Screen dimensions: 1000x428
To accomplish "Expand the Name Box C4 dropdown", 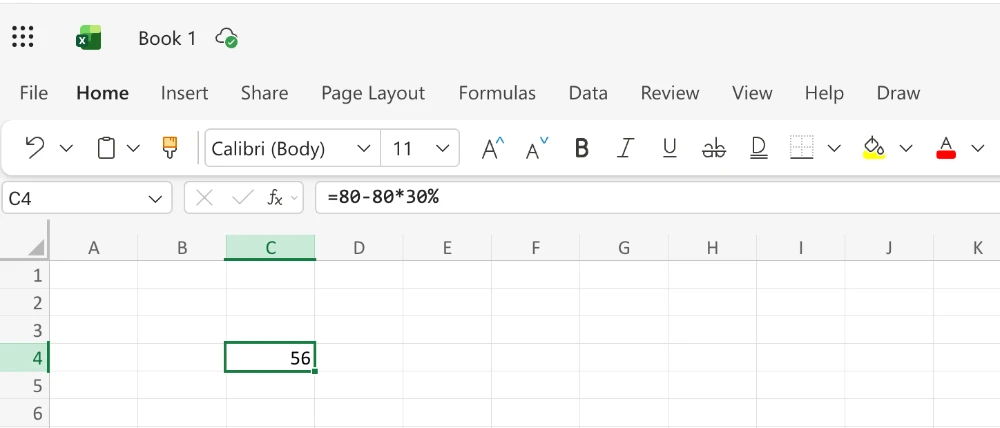I will tap(155, 199).
